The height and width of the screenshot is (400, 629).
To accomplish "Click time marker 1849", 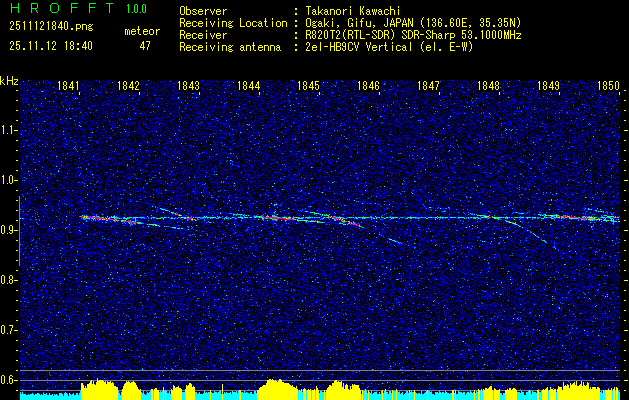I will pyautogui.click(x=548, y=86).
